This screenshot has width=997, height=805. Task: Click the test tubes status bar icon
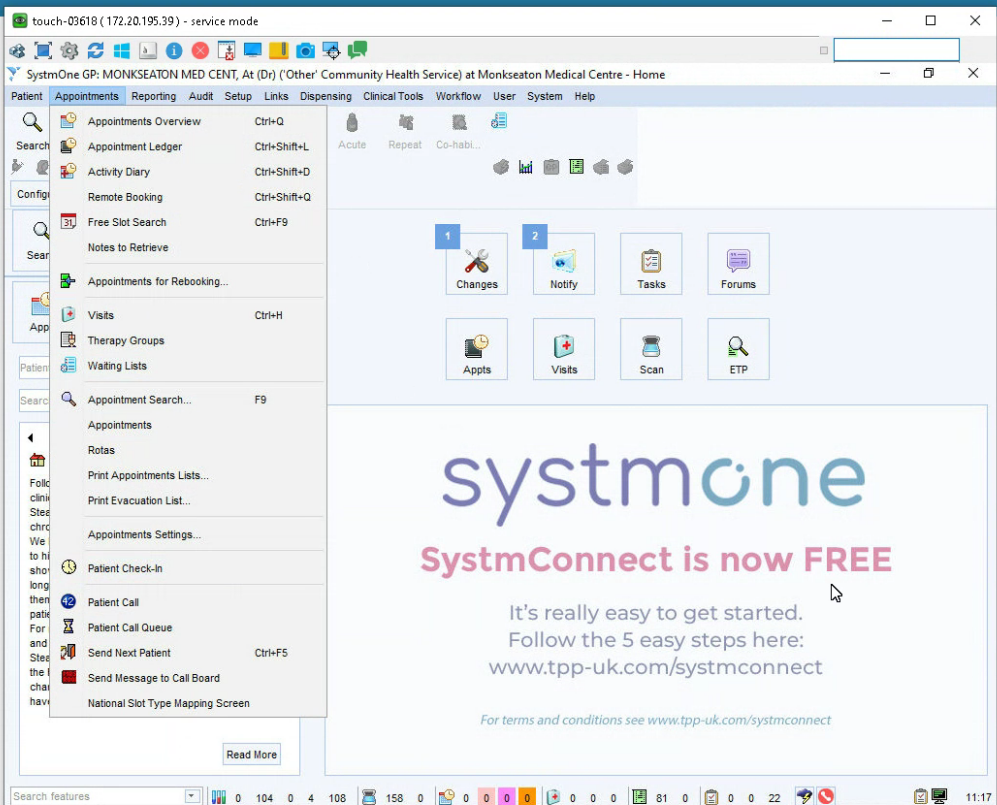tap(219, 797)
